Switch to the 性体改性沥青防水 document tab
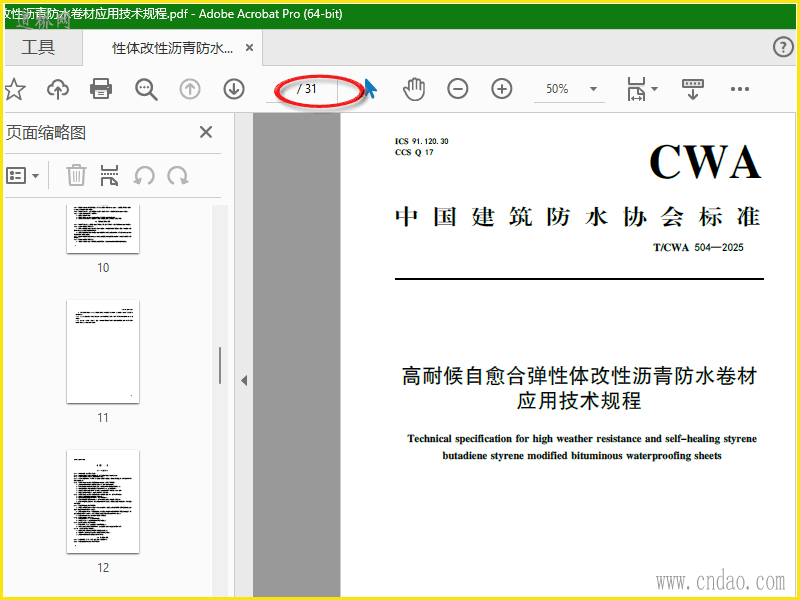 (172, 48)
